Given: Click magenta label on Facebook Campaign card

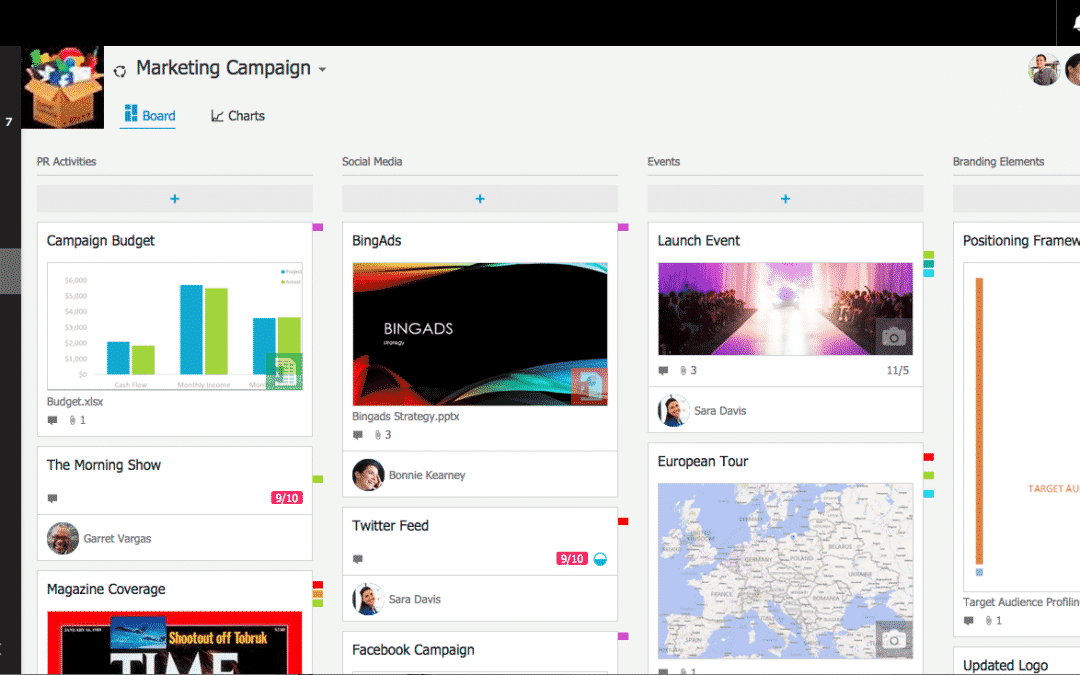Looking at the screenshot, I should click(623, 636).
